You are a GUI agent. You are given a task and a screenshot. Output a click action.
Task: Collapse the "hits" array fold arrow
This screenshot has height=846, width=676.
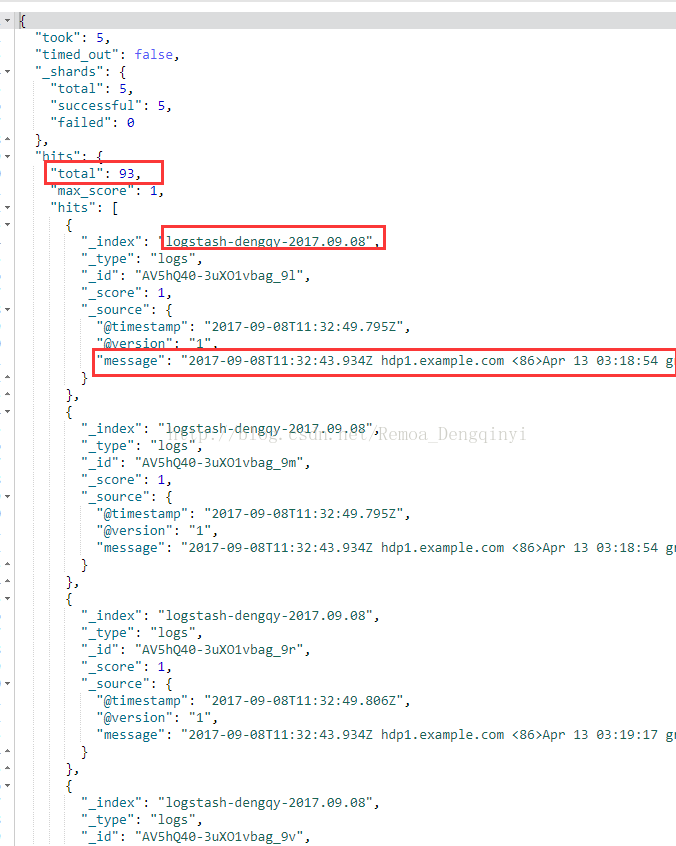pyautogui.click(x=8, y=207)
